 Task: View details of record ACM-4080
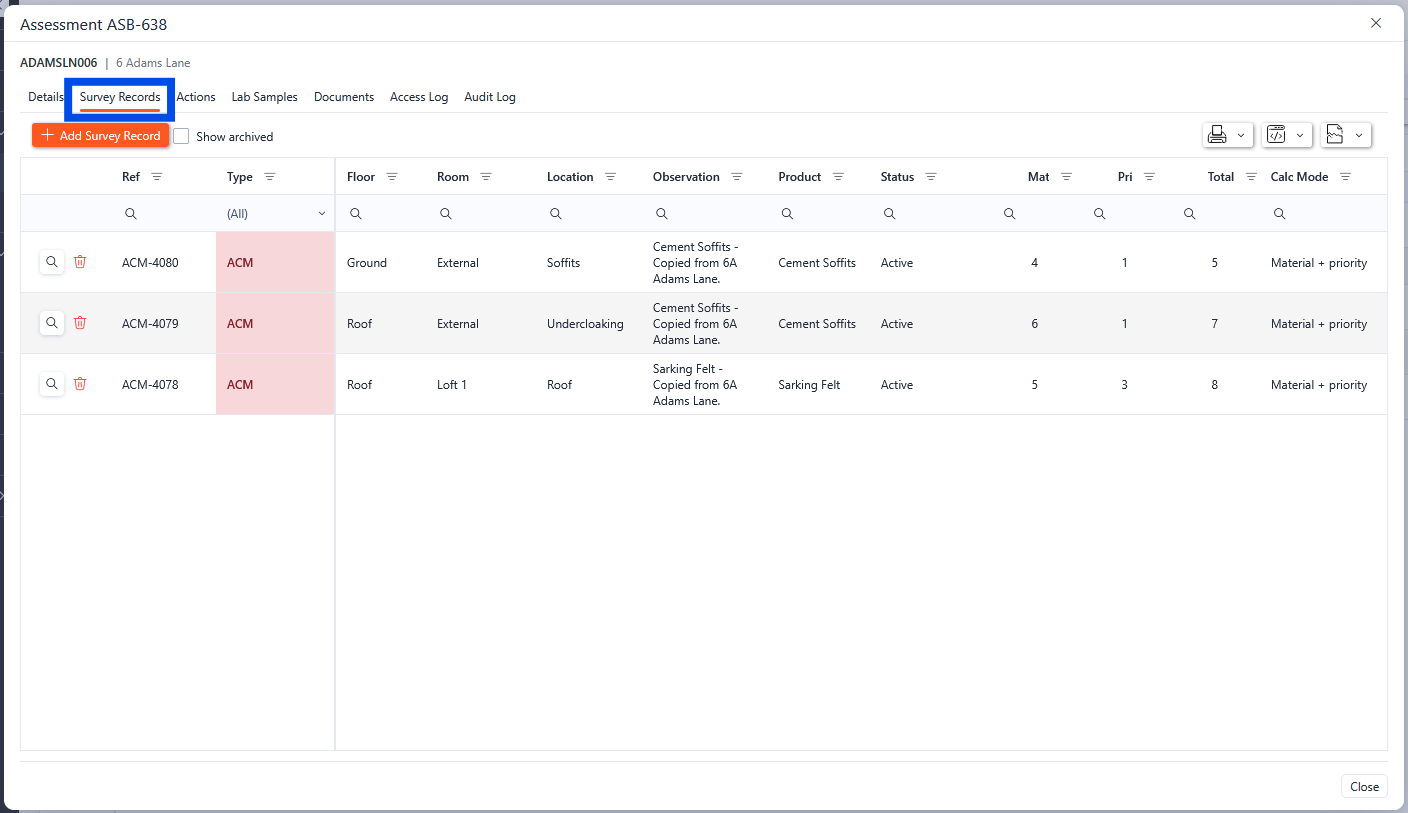pyautogui.click(x=52, y=263)
